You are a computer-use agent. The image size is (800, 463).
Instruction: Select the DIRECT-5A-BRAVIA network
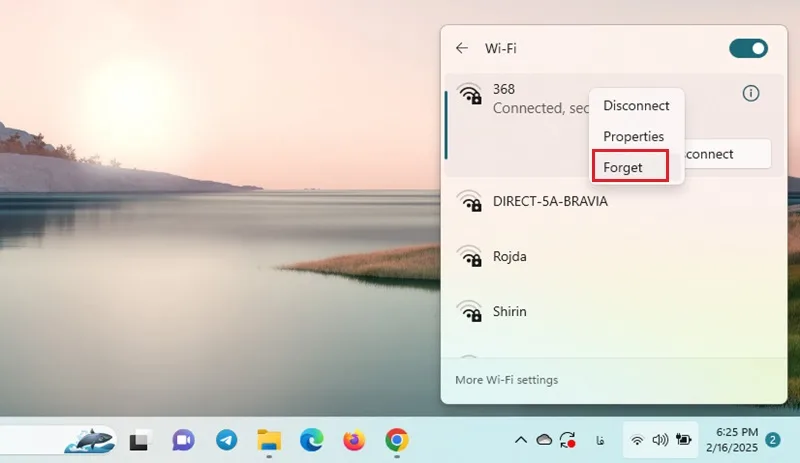pyautogui.click(x=614, y=202)
